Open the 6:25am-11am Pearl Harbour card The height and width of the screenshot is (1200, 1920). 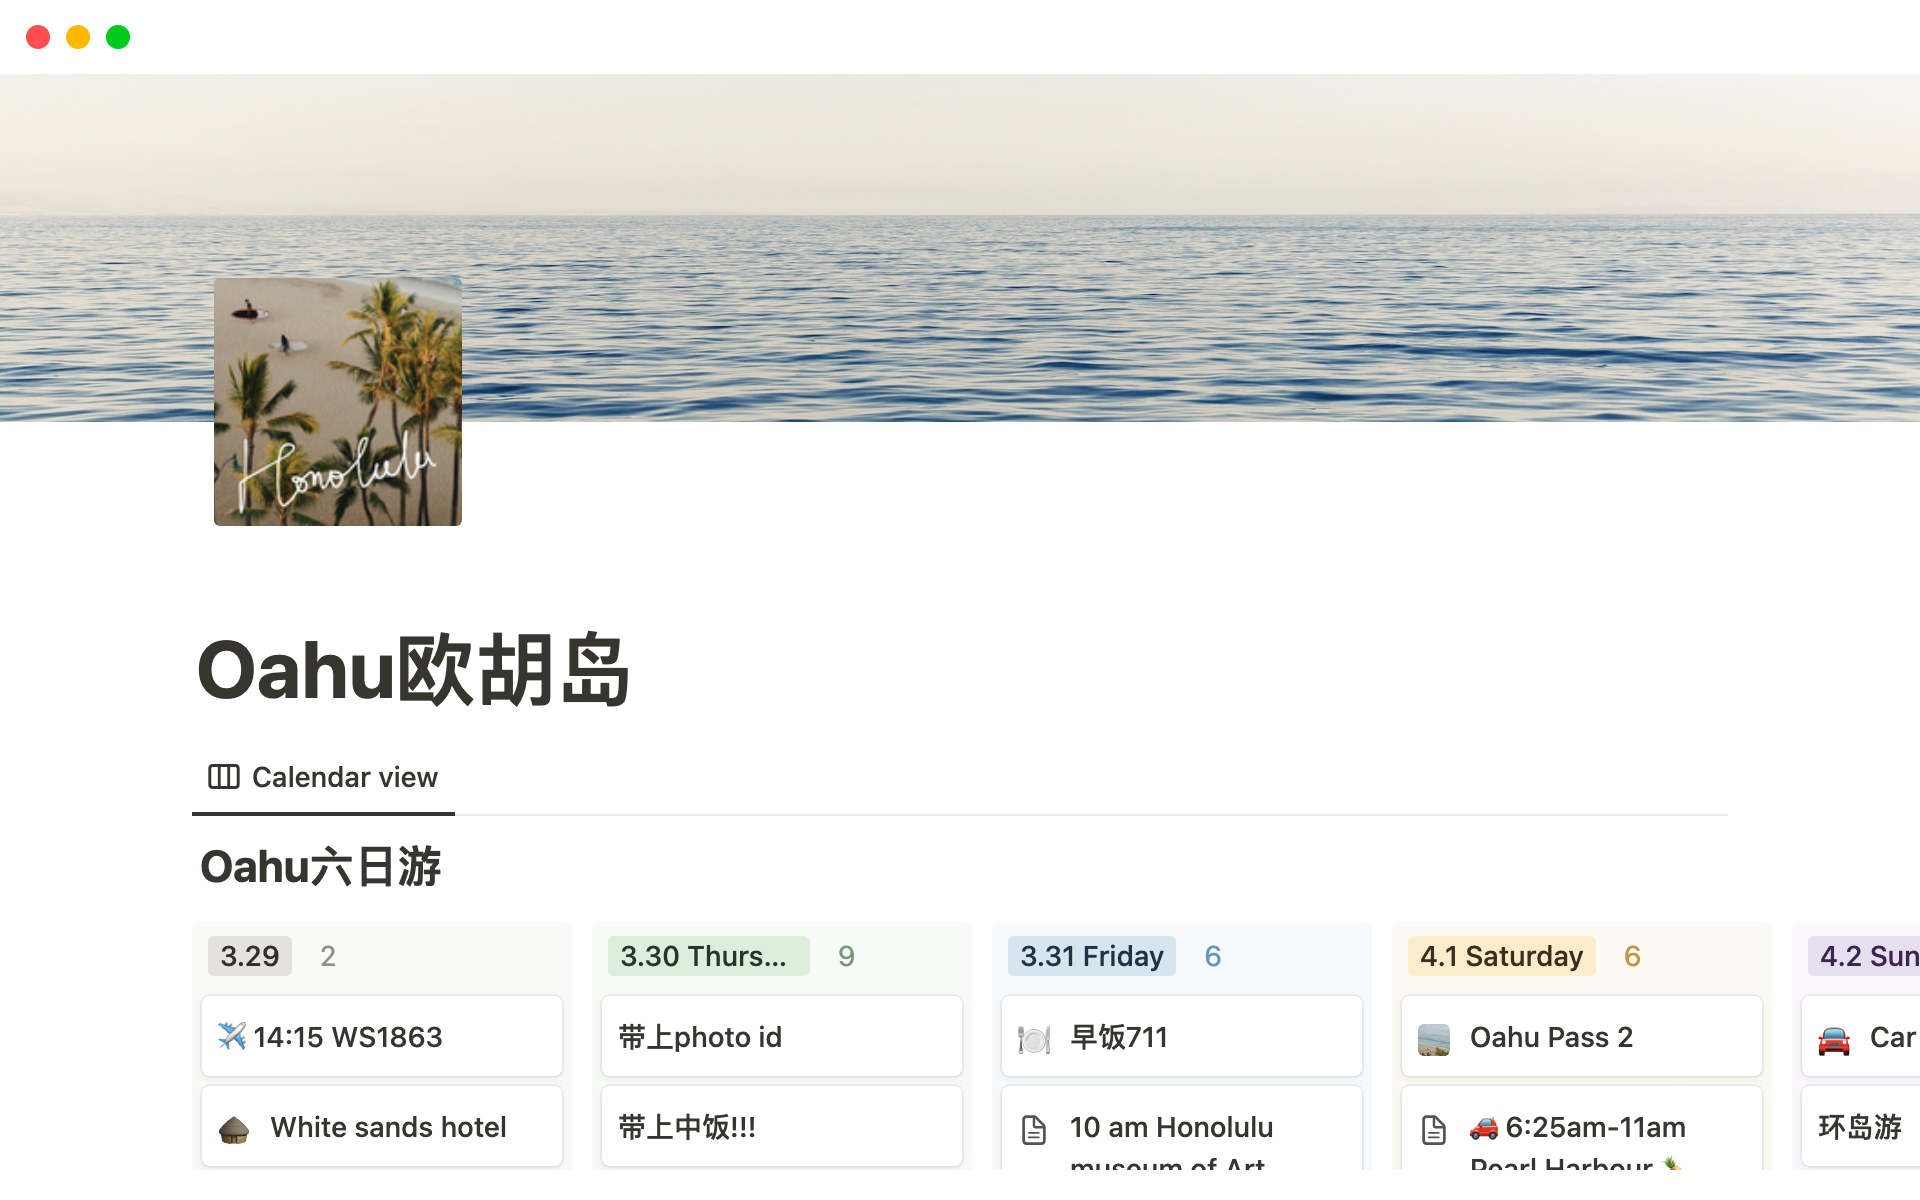1582,1128
